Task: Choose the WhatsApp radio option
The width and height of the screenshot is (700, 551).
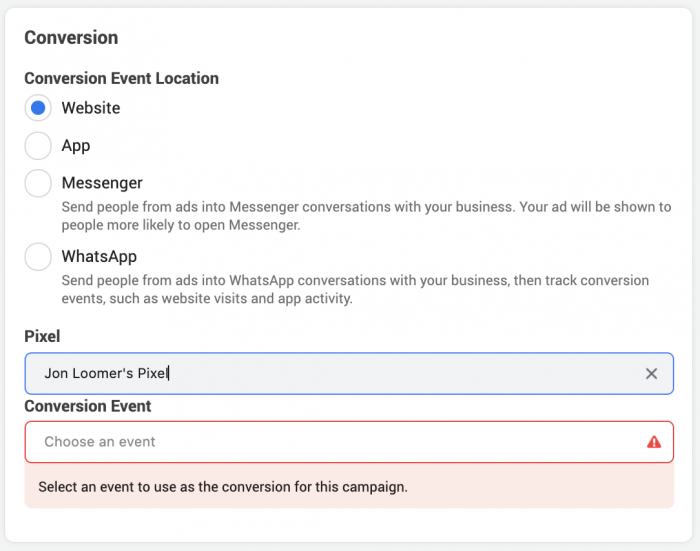Action: [x=38, y=257]
